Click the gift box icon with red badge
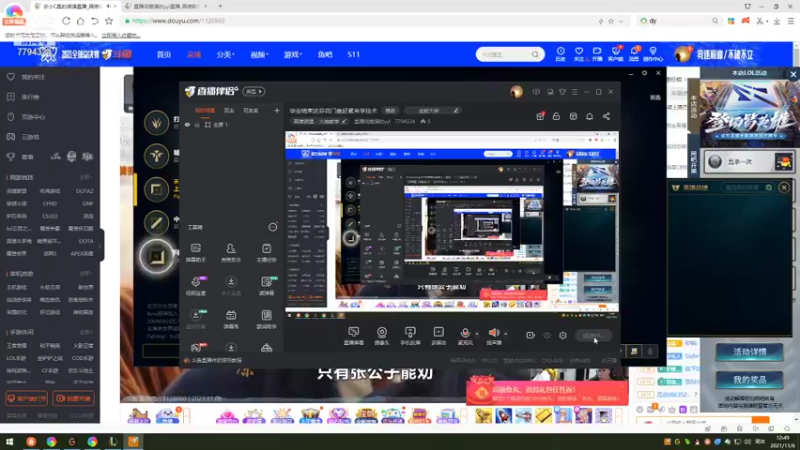This screenshot has width=800, height=450. (x=540, y=116)
